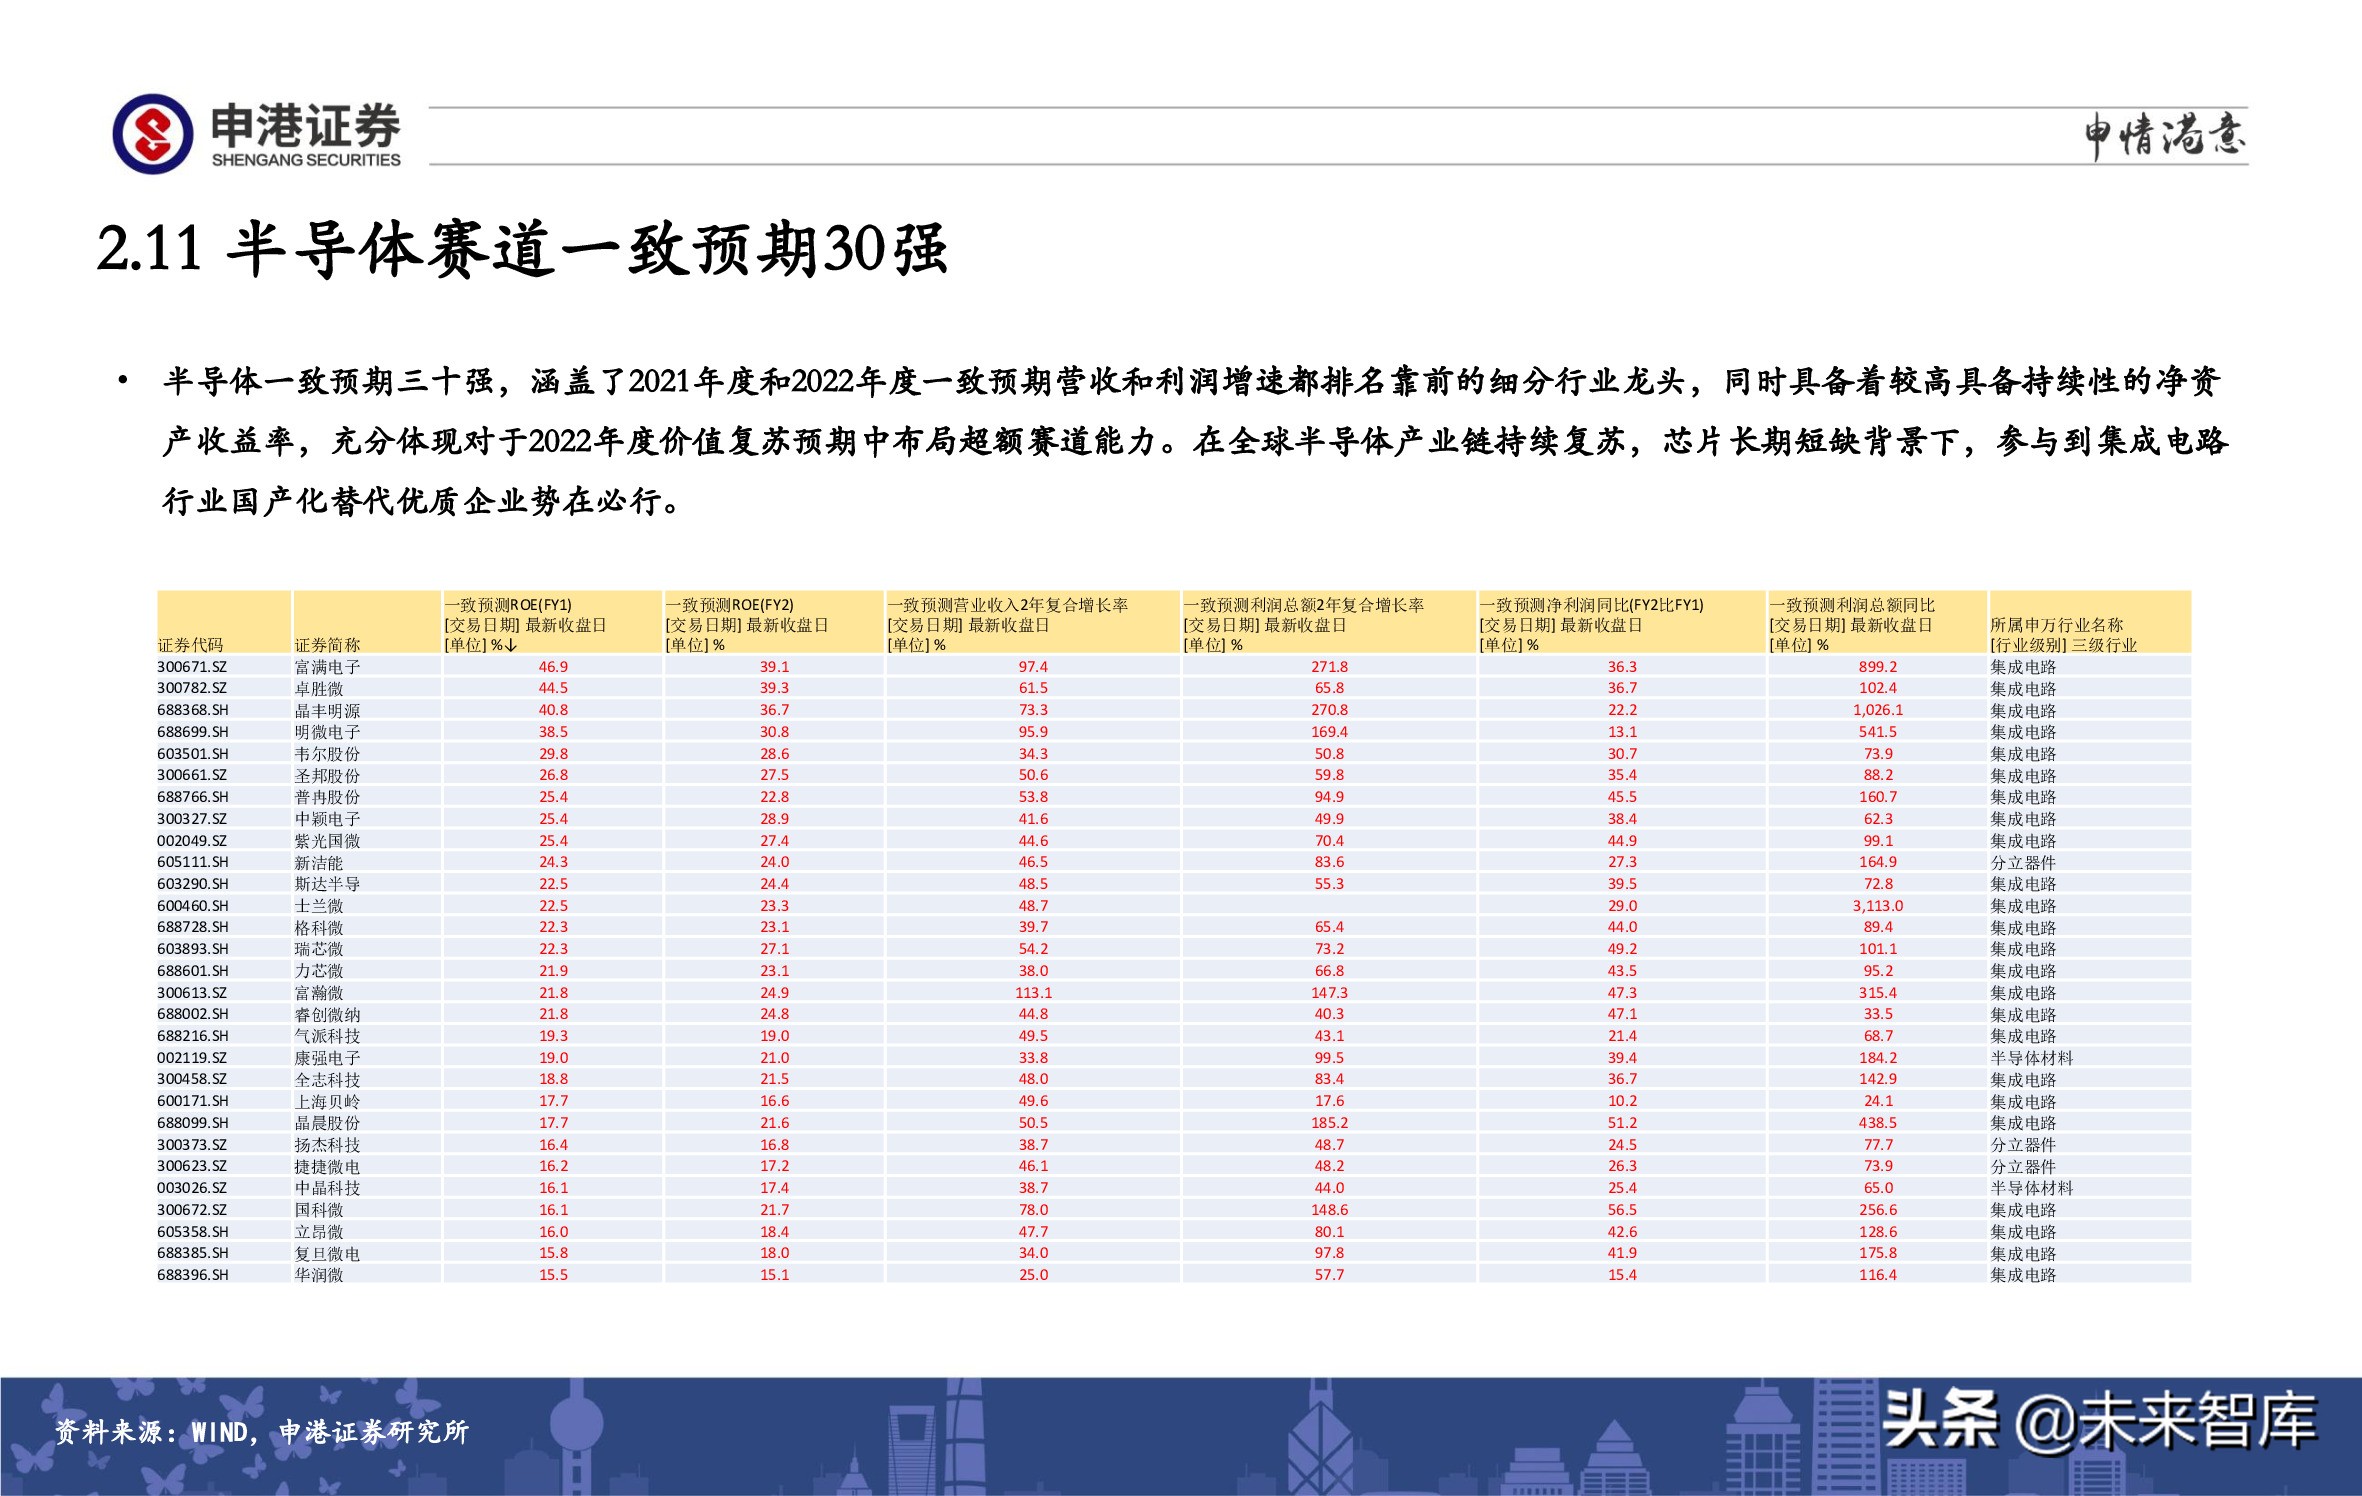2362x1496 pixels.
Task: Click the 1,026.1 value in 晶丰明源 row
Action: click(x=1877, y=710)
